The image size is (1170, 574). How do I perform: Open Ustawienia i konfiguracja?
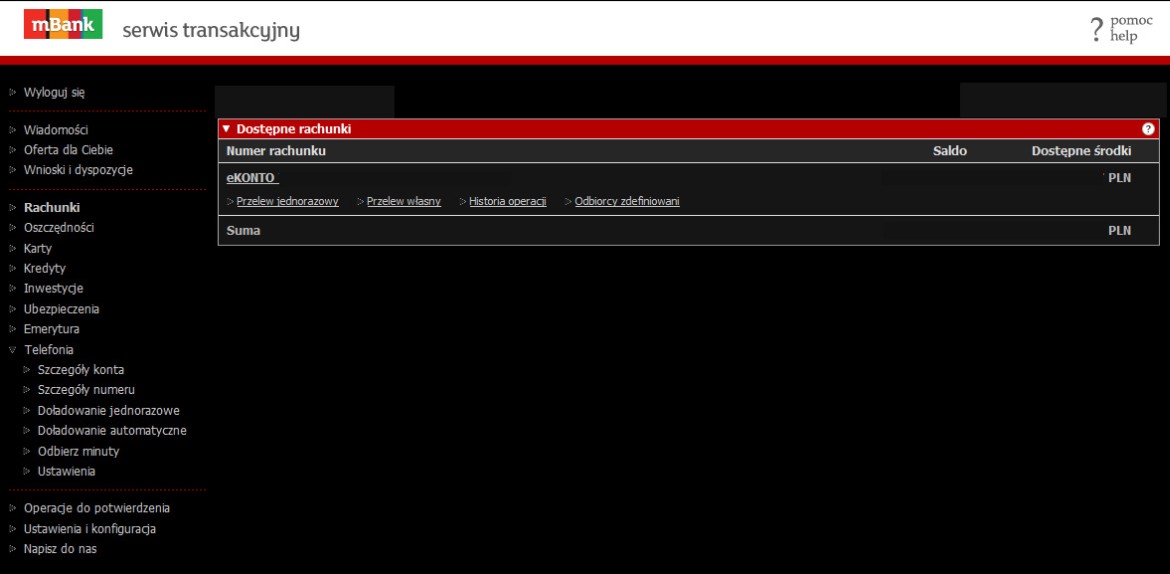[90, 529]
